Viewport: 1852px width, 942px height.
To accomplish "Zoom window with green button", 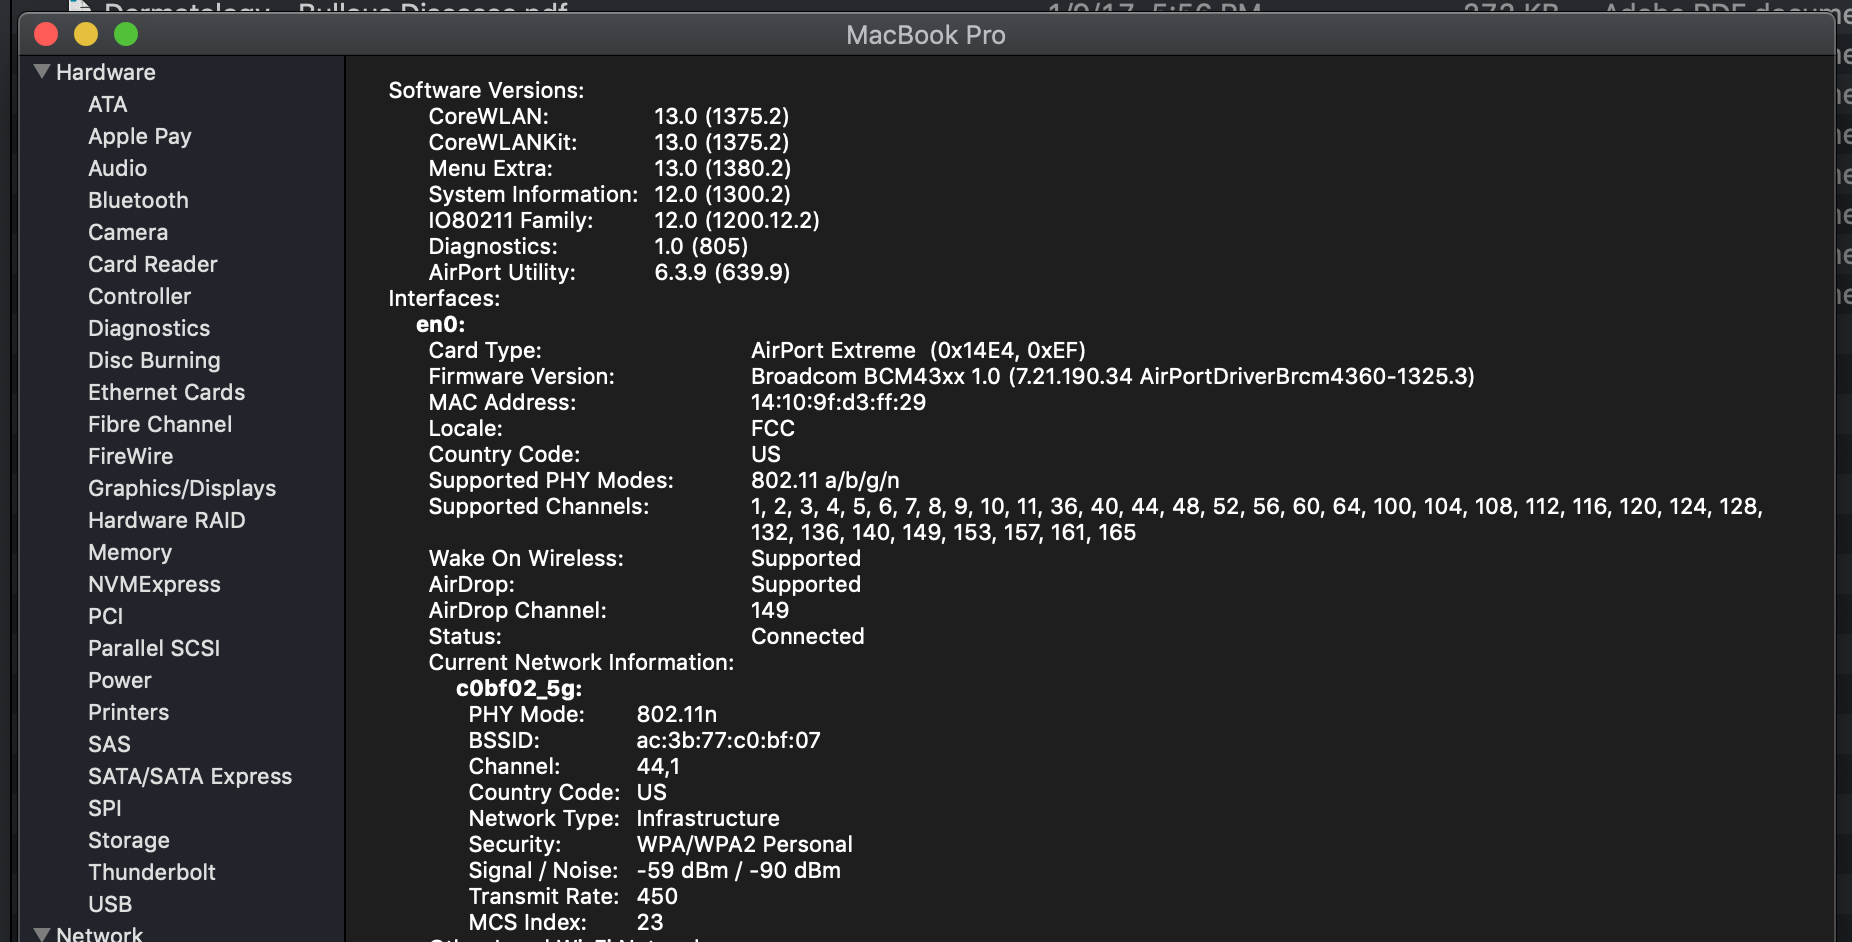I will pyautogui.click(x=126, y=34).
